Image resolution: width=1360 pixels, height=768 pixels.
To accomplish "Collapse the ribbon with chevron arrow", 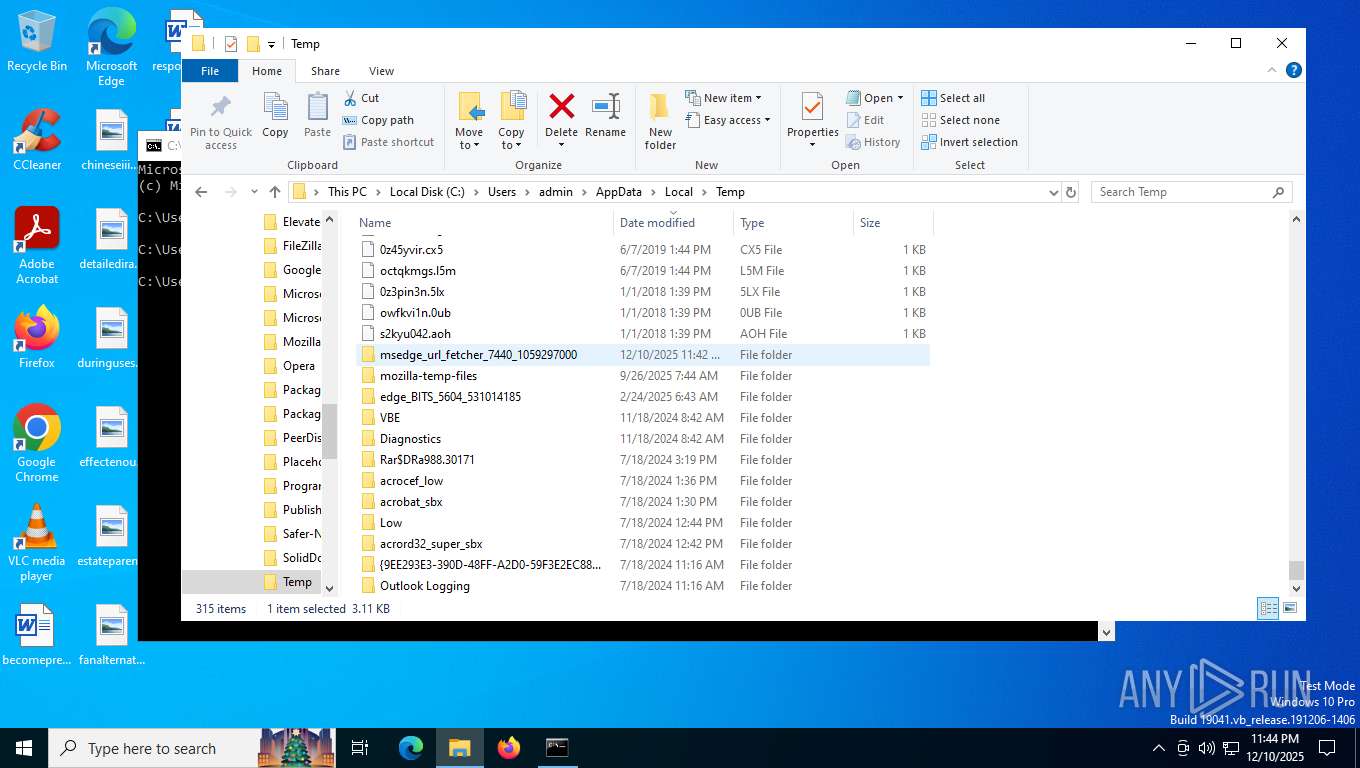I will coord(1271,70).
